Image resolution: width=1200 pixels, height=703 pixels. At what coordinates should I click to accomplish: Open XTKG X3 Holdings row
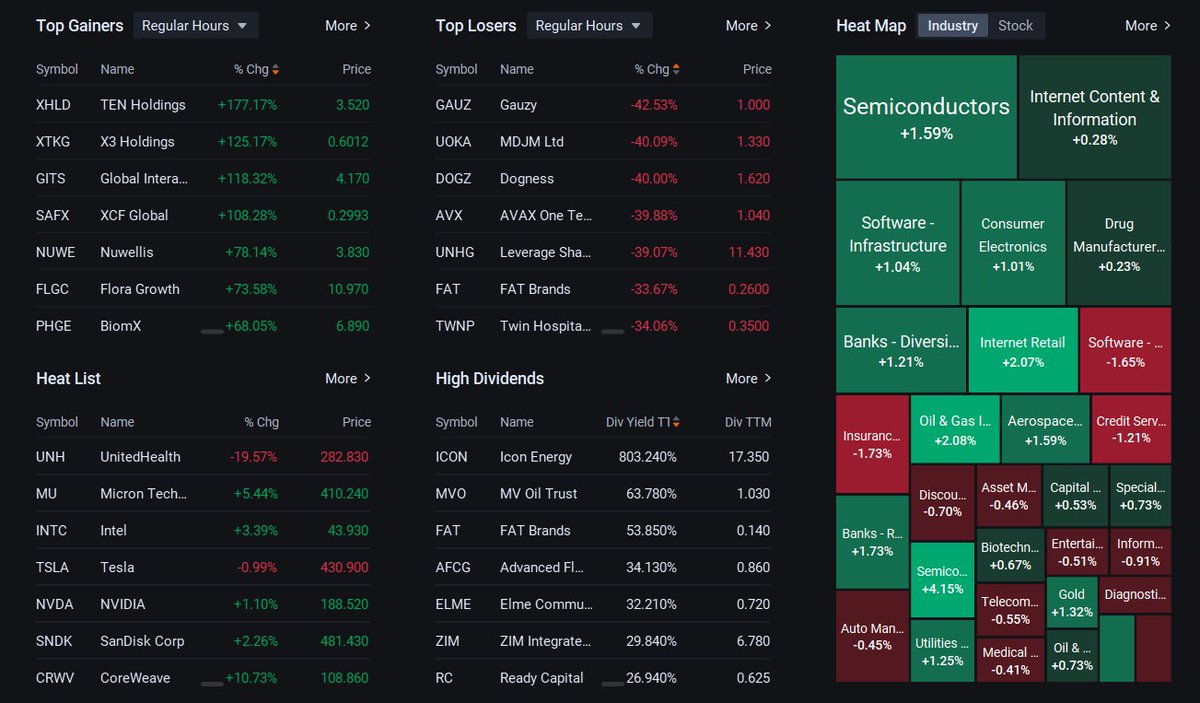pos(203,142)
